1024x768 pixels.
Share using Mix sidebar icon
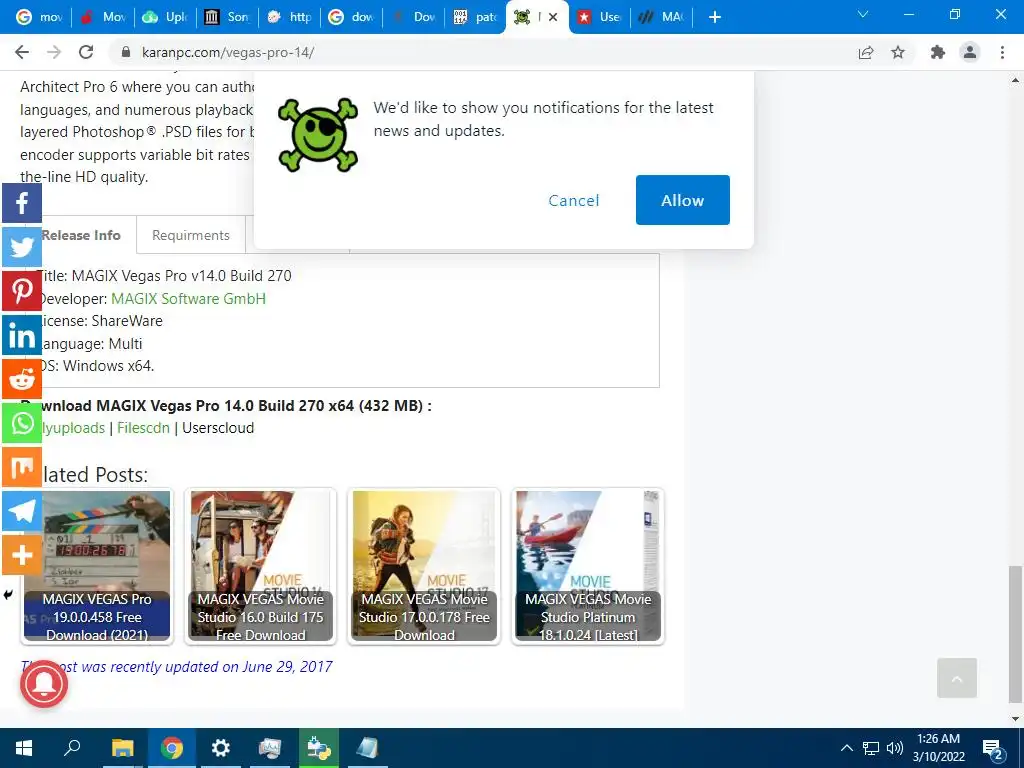(22, 467)
